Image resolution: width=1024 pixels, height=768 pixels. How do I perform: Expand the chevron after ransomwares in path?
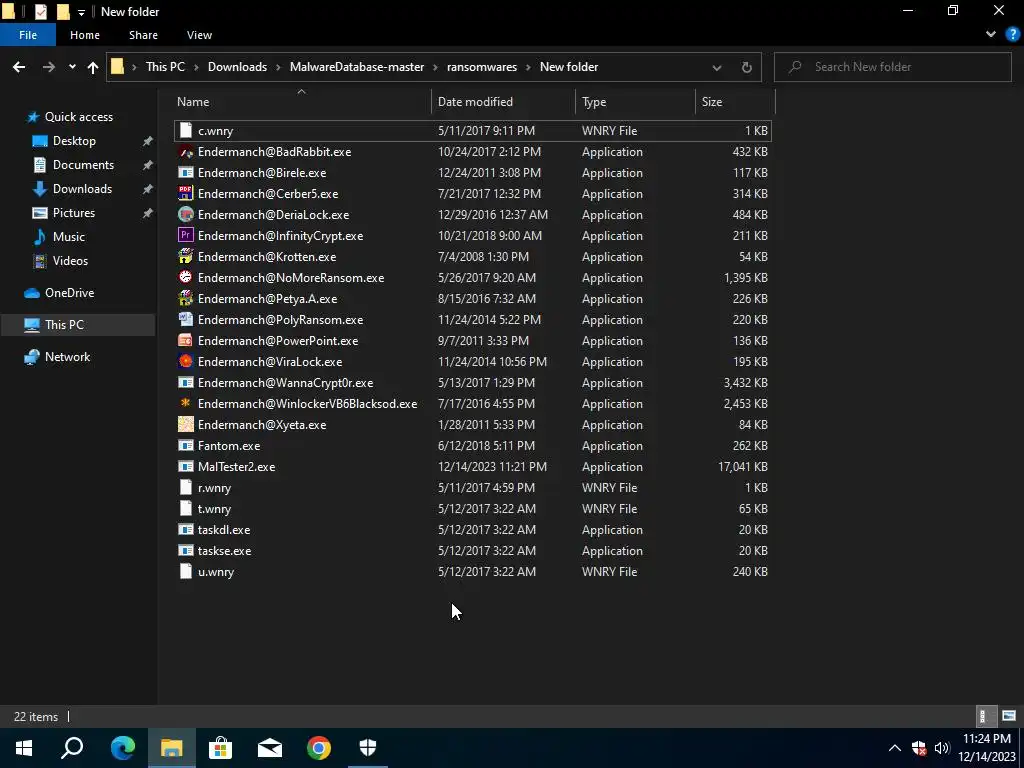[x=528, y=67]
